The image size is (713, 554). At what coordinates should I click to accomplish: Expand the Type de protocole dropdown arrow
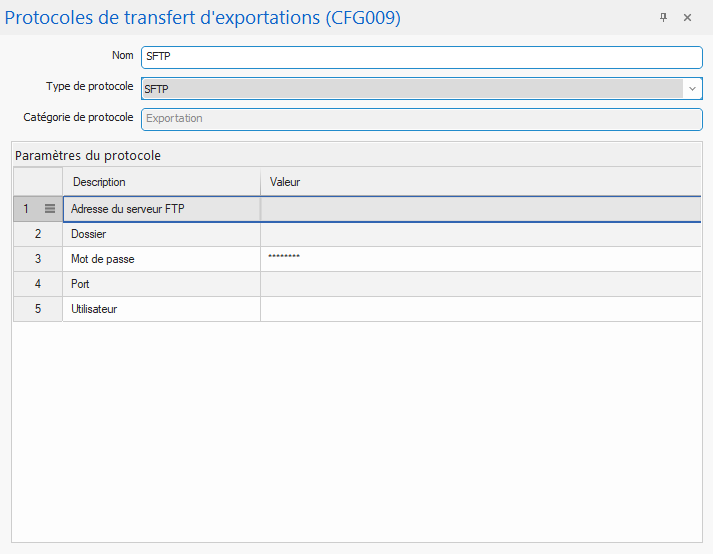(692, 89)
